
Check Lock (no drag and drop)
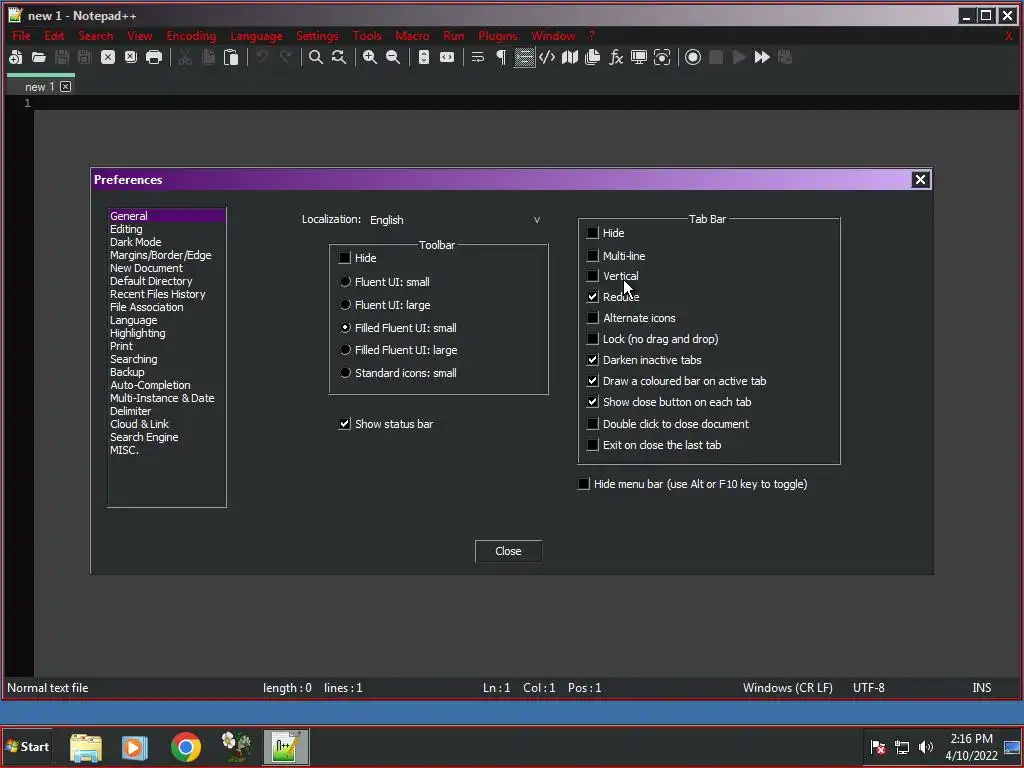pos(592,339)
